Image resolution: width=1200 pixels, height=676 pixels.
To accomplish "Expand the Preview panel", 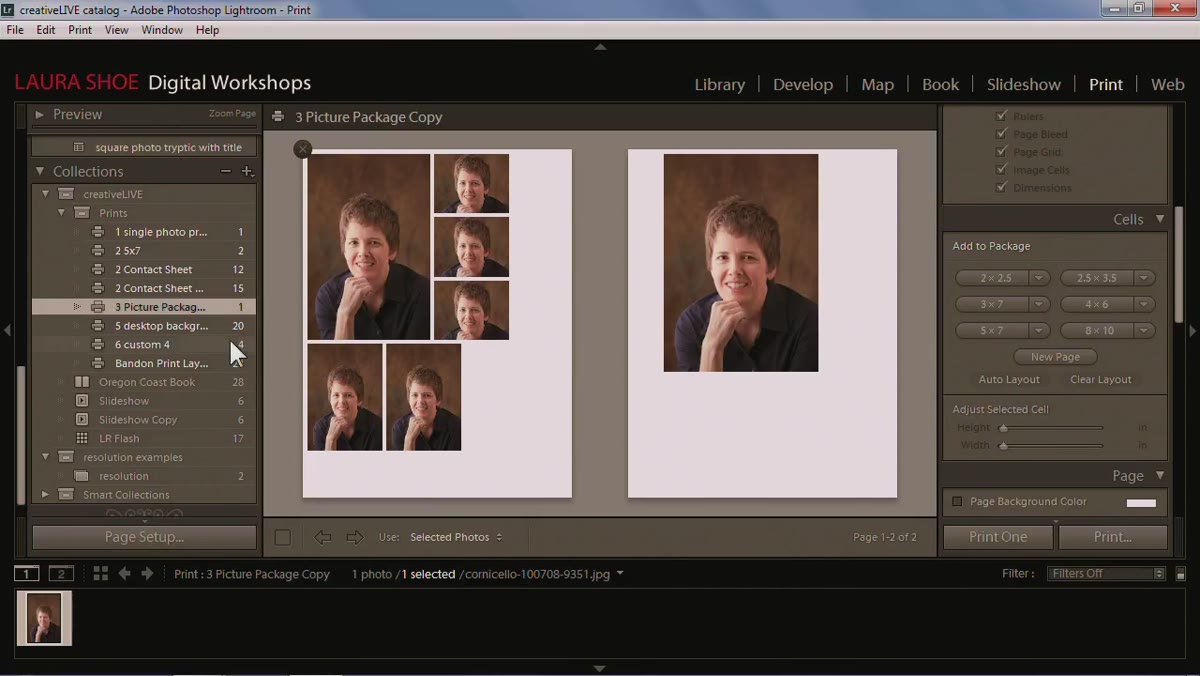I will coord(40,115).
